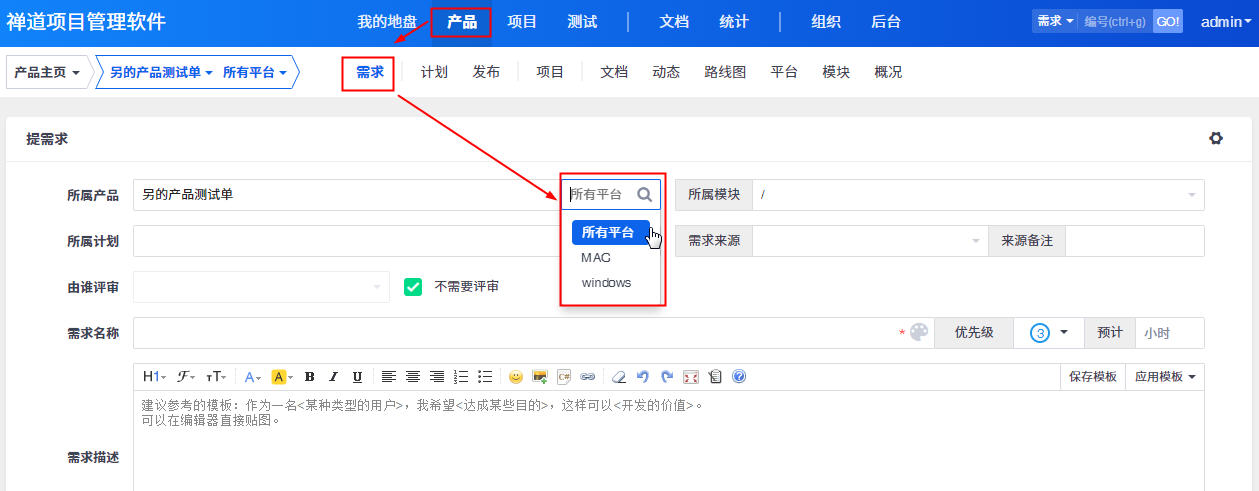Select 所有平台 in the platform list
Viewport: 1259px width, 491px height.
(x=610, y=232)
